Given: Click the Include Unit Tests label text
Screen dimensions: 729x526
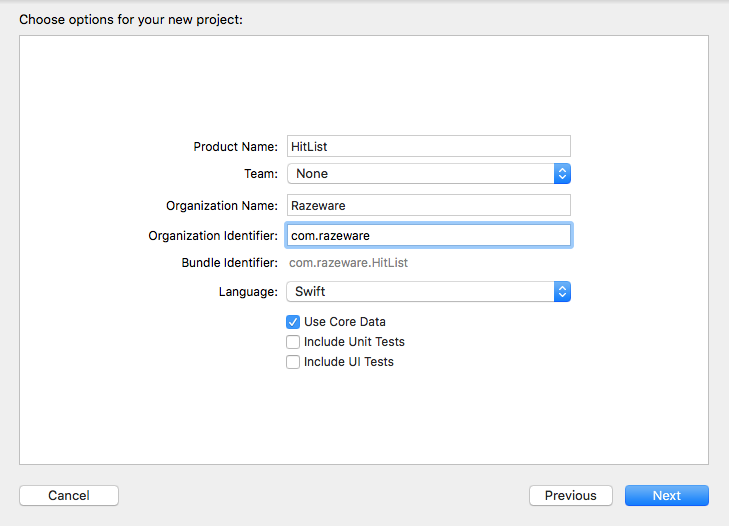Looking at the screenshot, I should click(x=354, y=342).
